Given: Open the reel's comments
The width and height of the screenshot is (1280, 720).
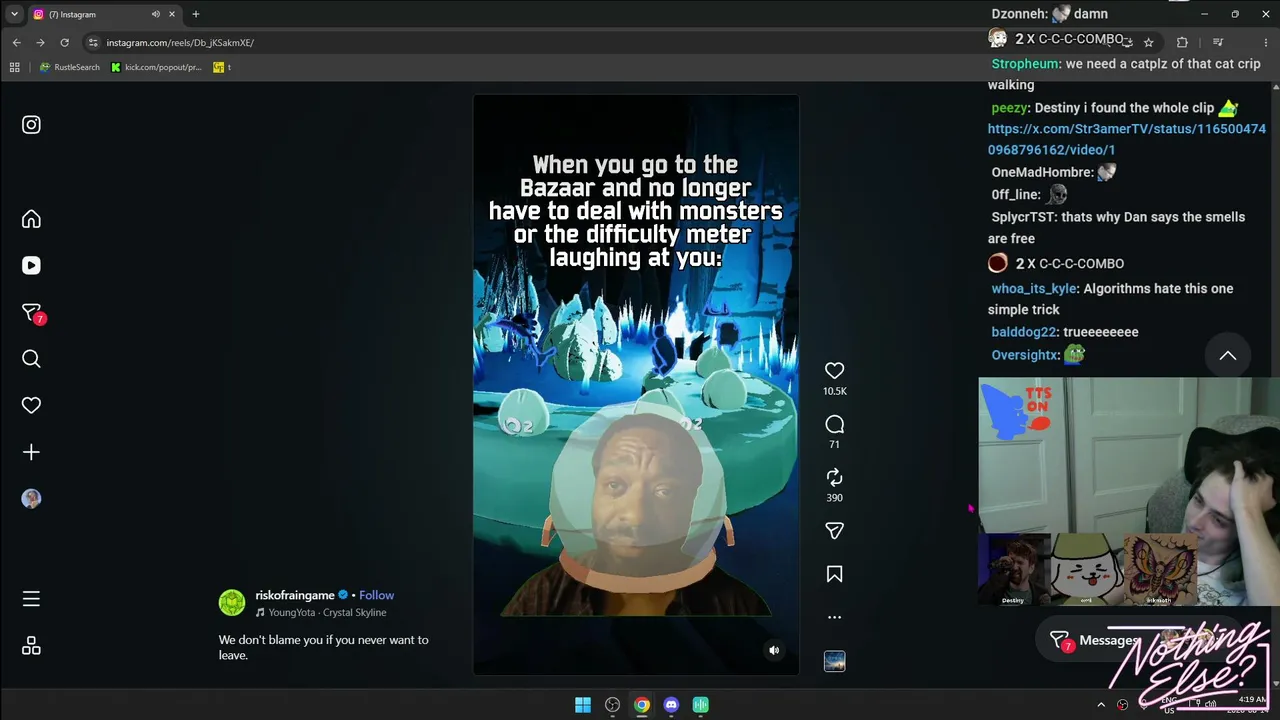Looking at the screenshot, I should click(x=834, y=425).
